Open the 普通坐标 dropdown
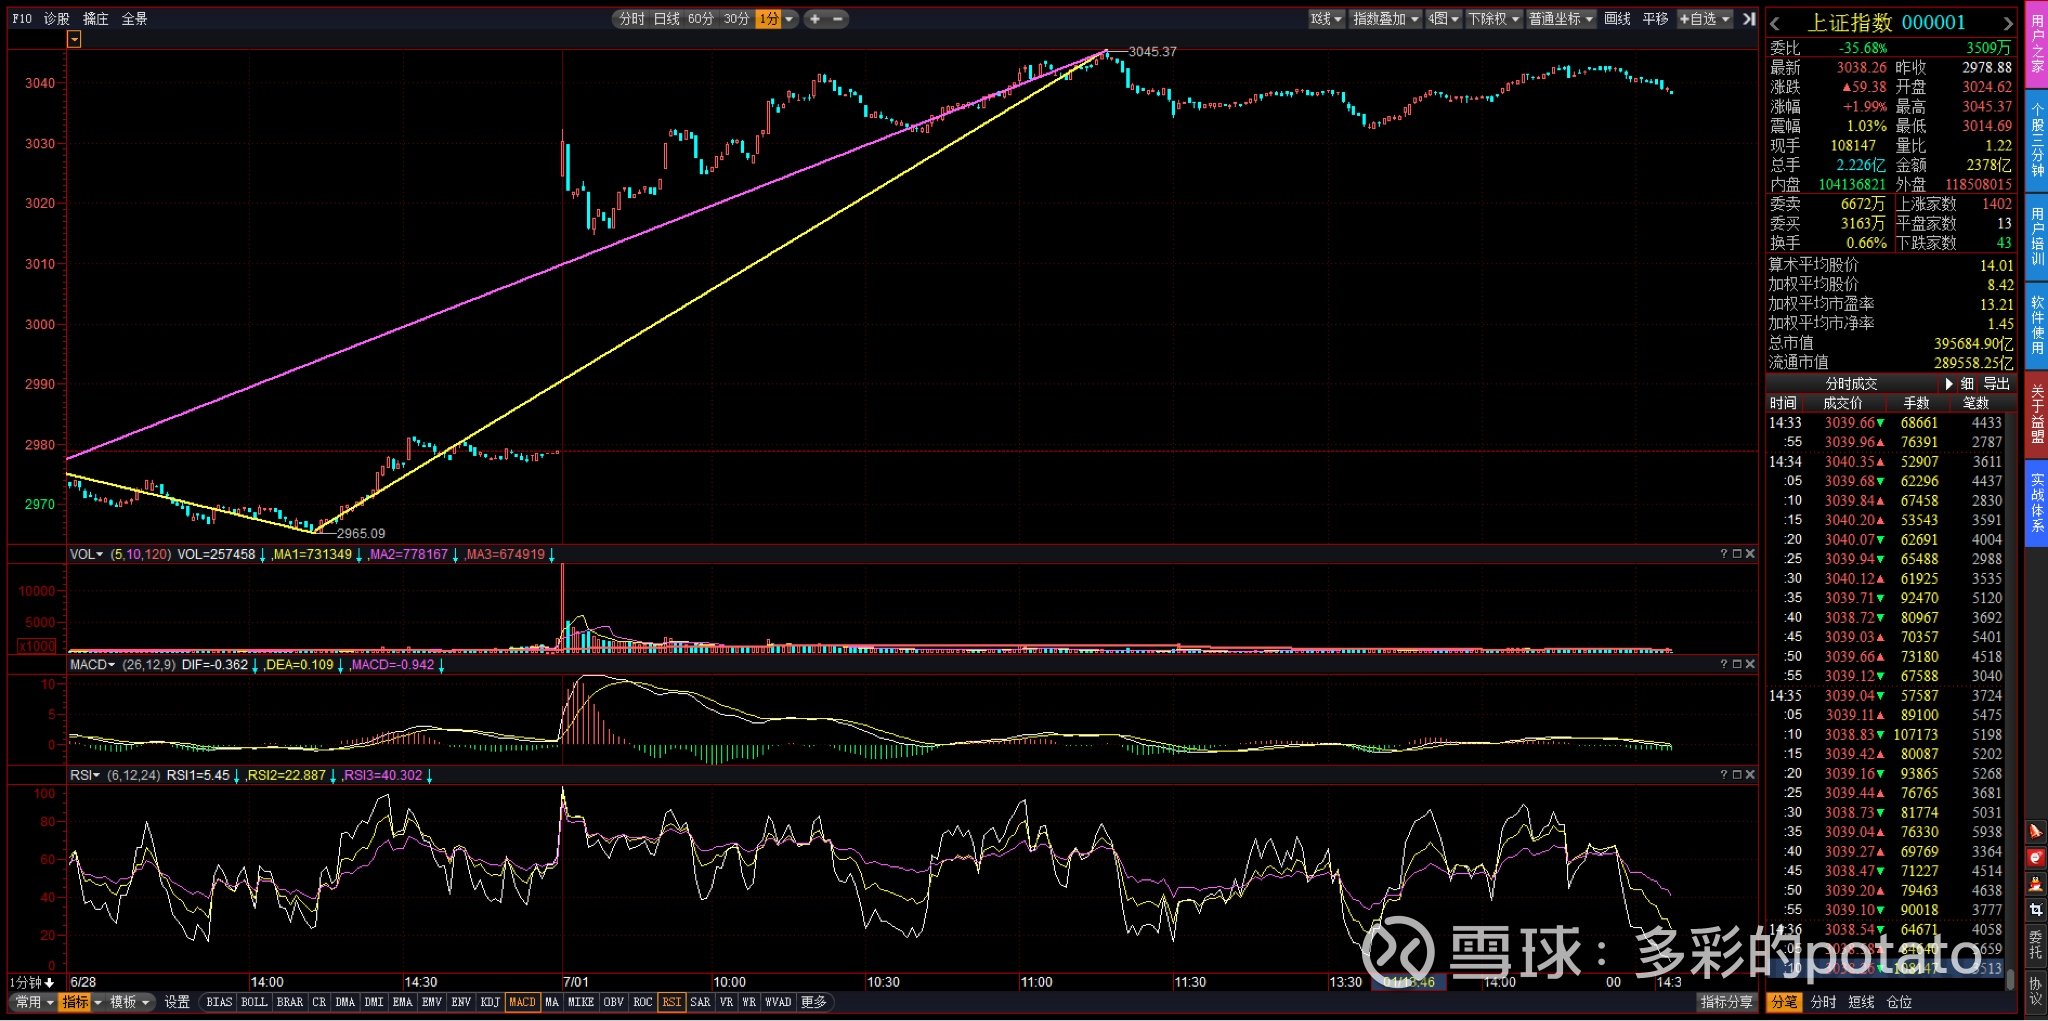Image resolution: width=2048 pixels, height=1021 pixels. tap(1560, 19)
